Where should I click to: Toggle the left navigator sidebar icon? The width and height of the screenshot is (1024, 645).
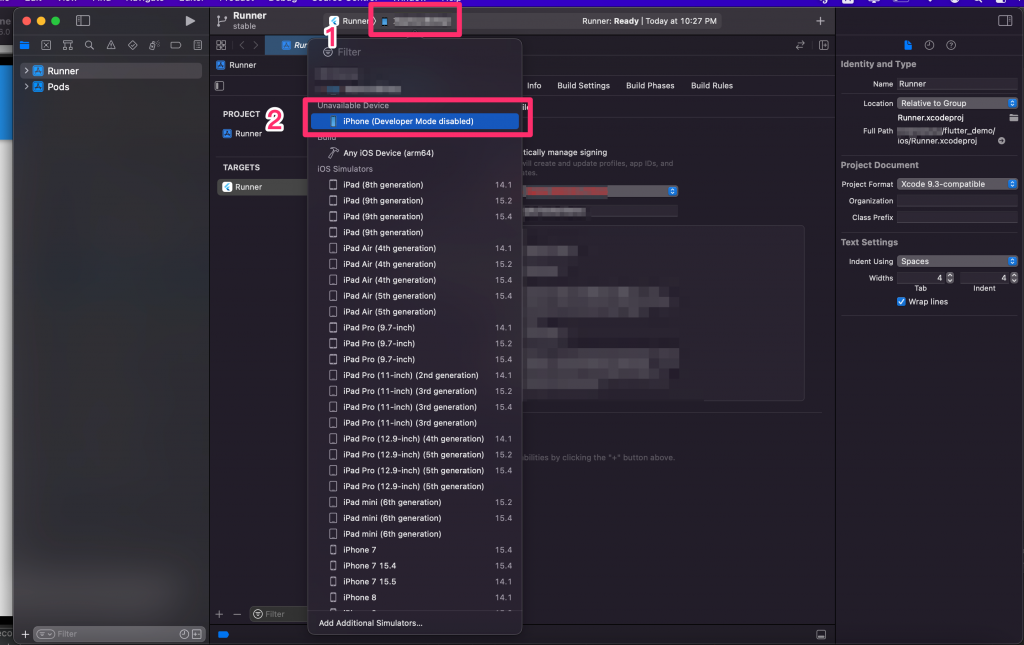pos(83,21)
